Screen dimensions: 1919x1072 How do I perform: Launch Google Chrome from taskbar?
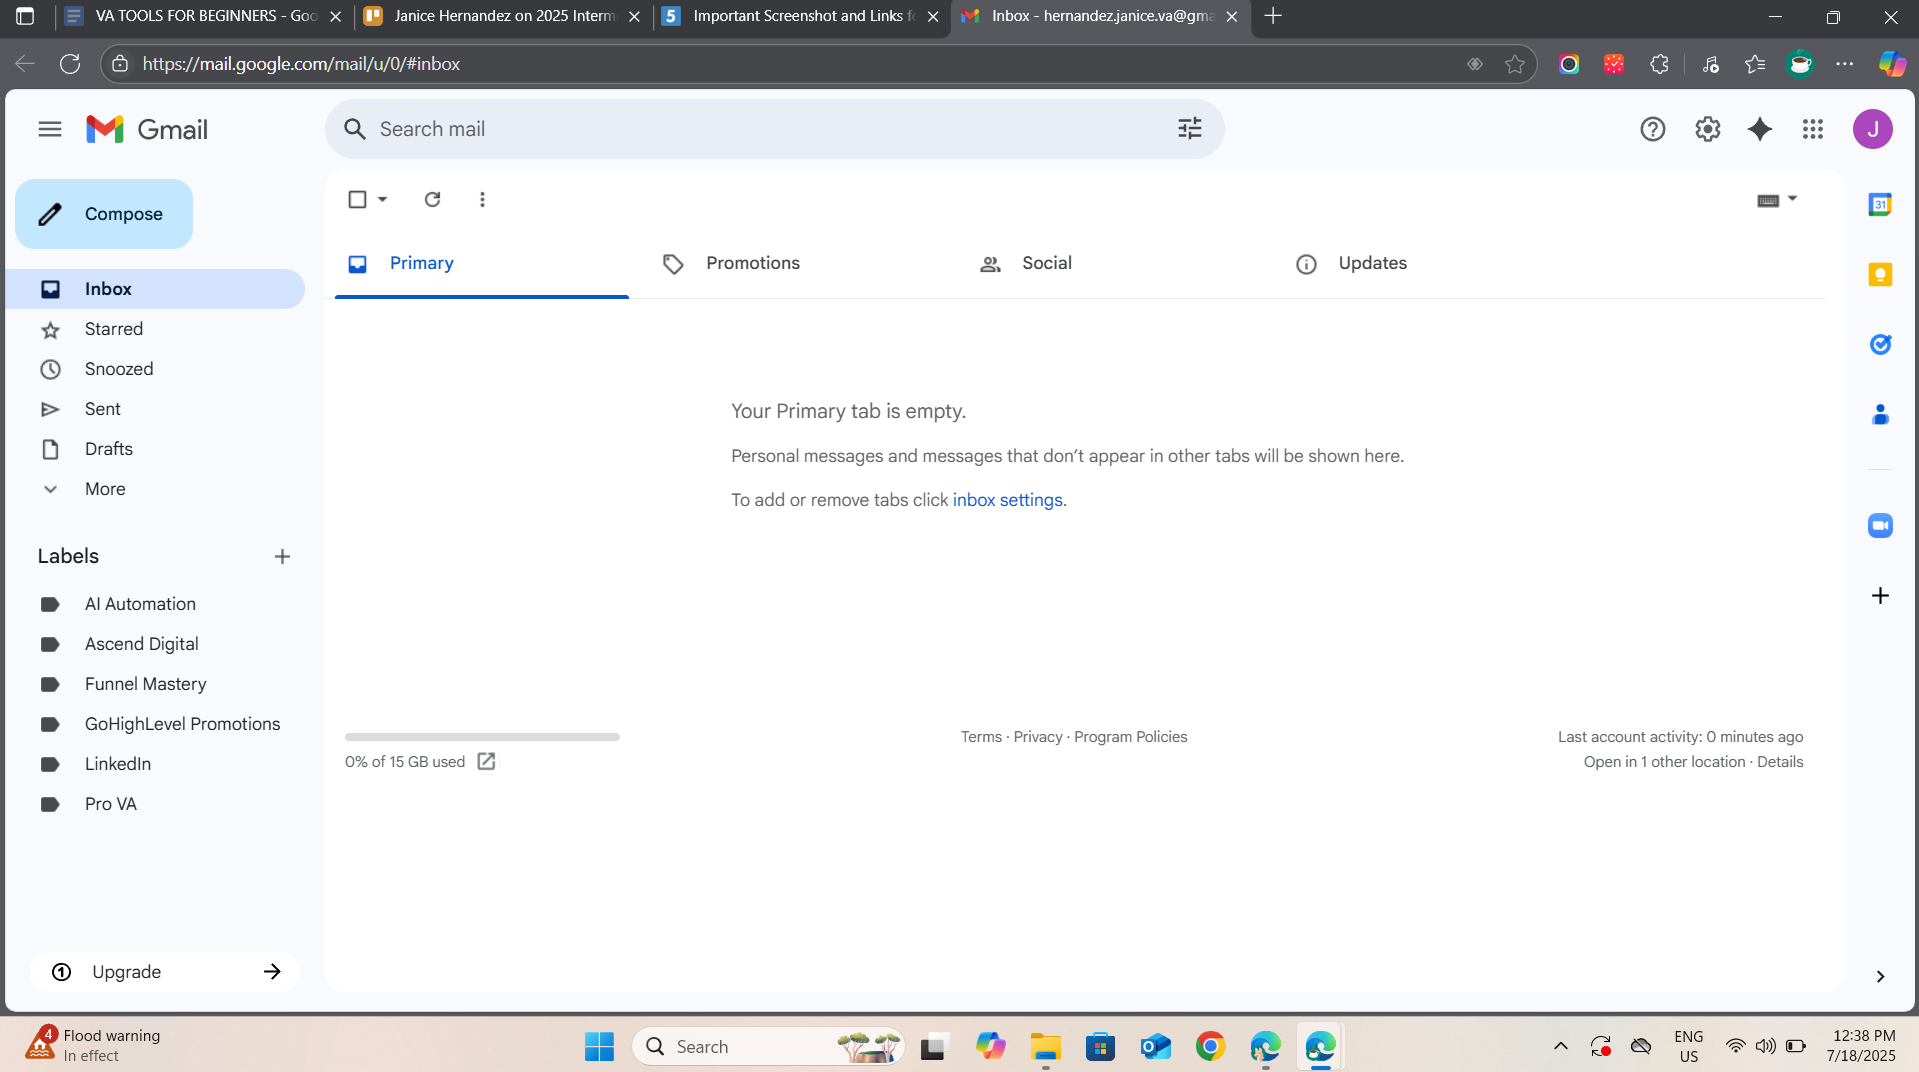pos(1210,1046)
